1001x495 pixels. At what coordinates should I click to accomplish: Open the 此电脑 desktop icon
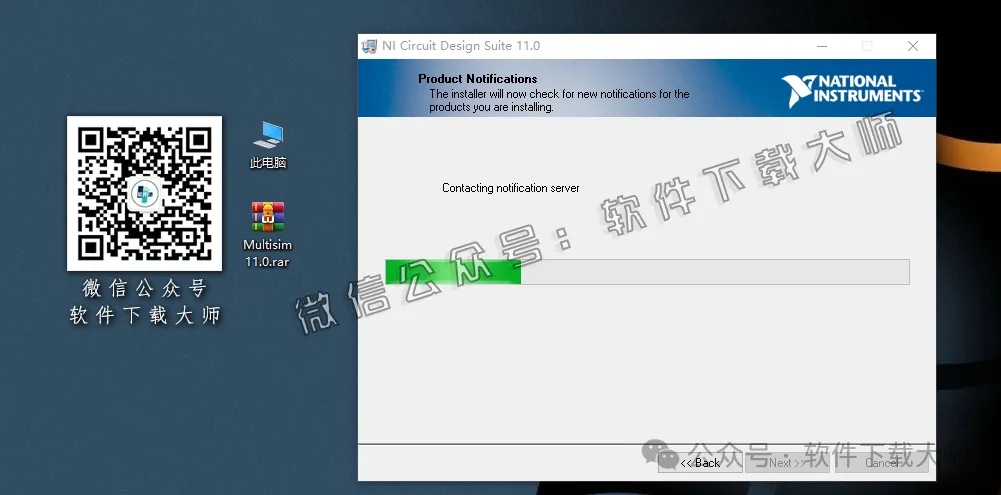[x=268, y=145]
